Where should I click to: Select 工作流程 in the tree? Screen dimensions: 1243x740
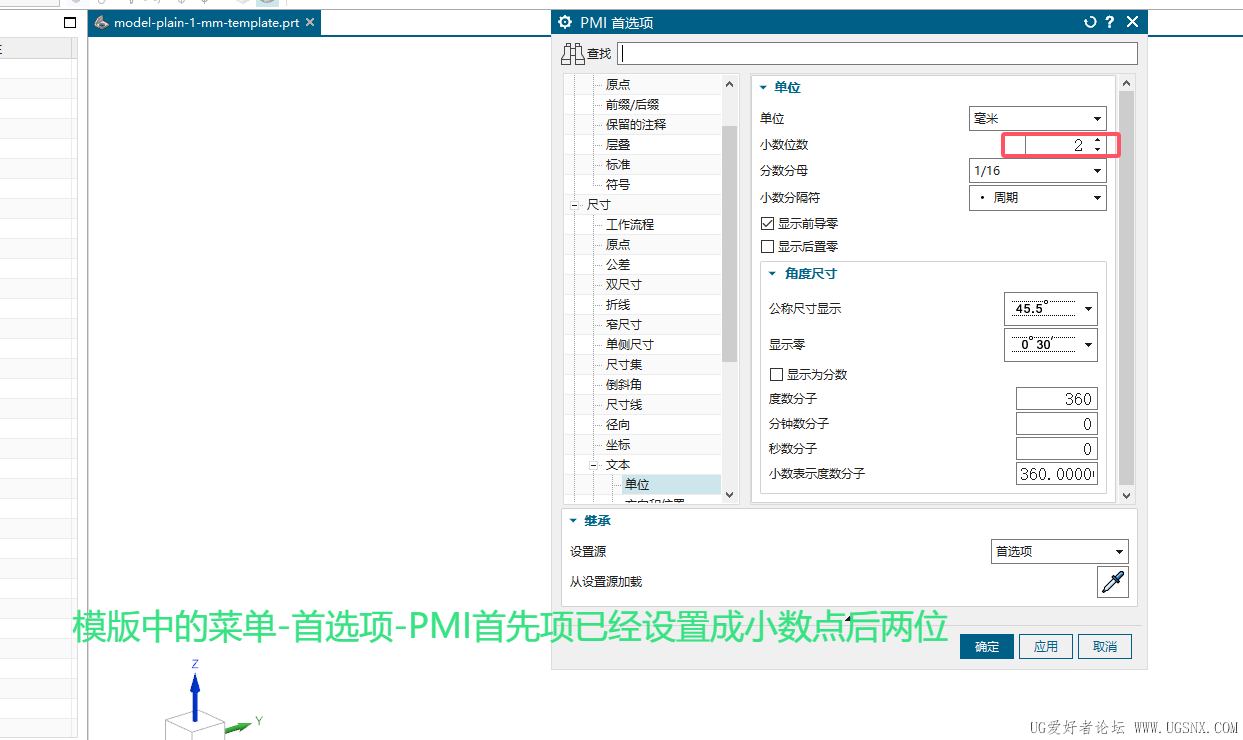click(x=630, y=225)
